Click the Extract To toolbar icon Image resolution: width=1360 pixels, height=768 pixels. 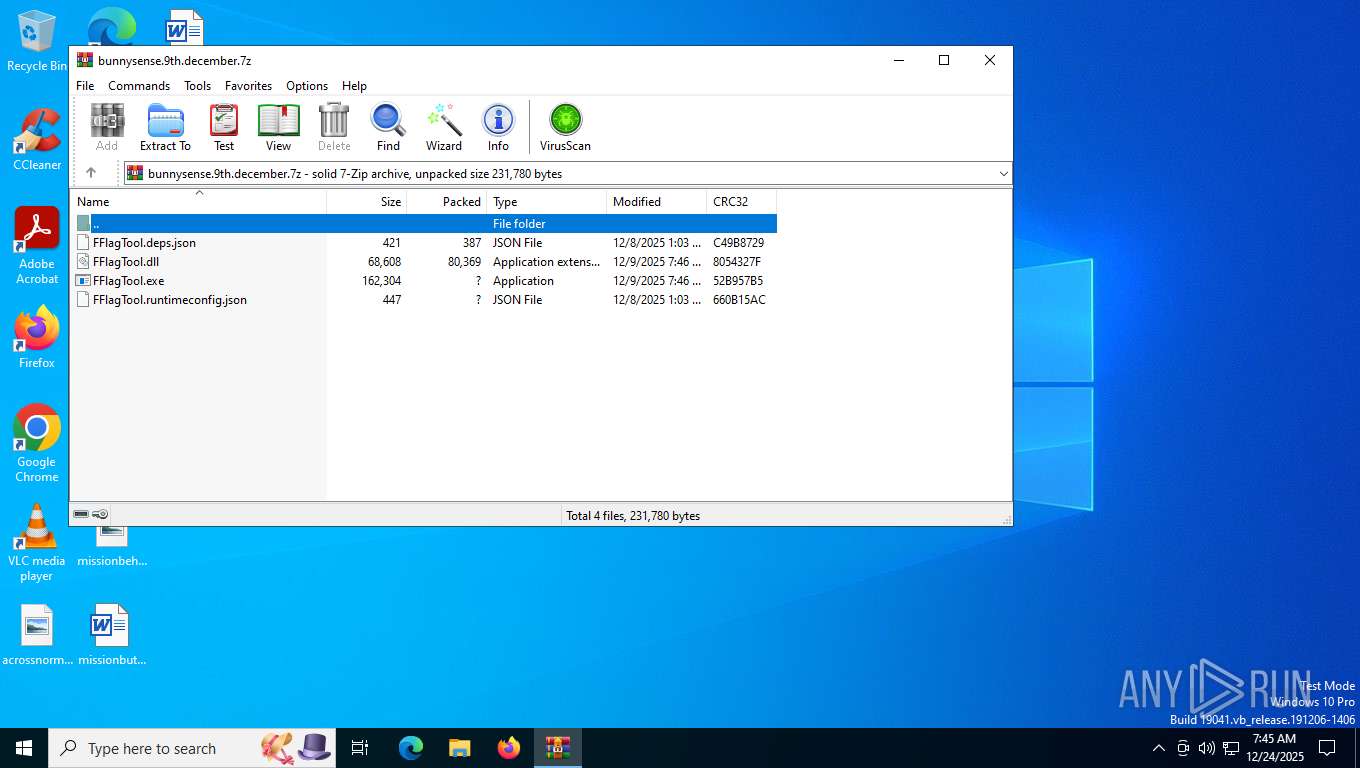click(x=165, y=127)
